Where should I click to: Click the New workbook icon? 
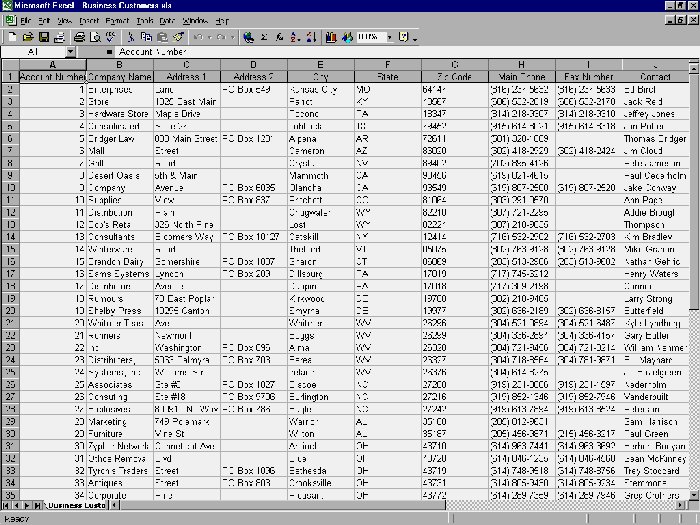[x=12, y=37]
